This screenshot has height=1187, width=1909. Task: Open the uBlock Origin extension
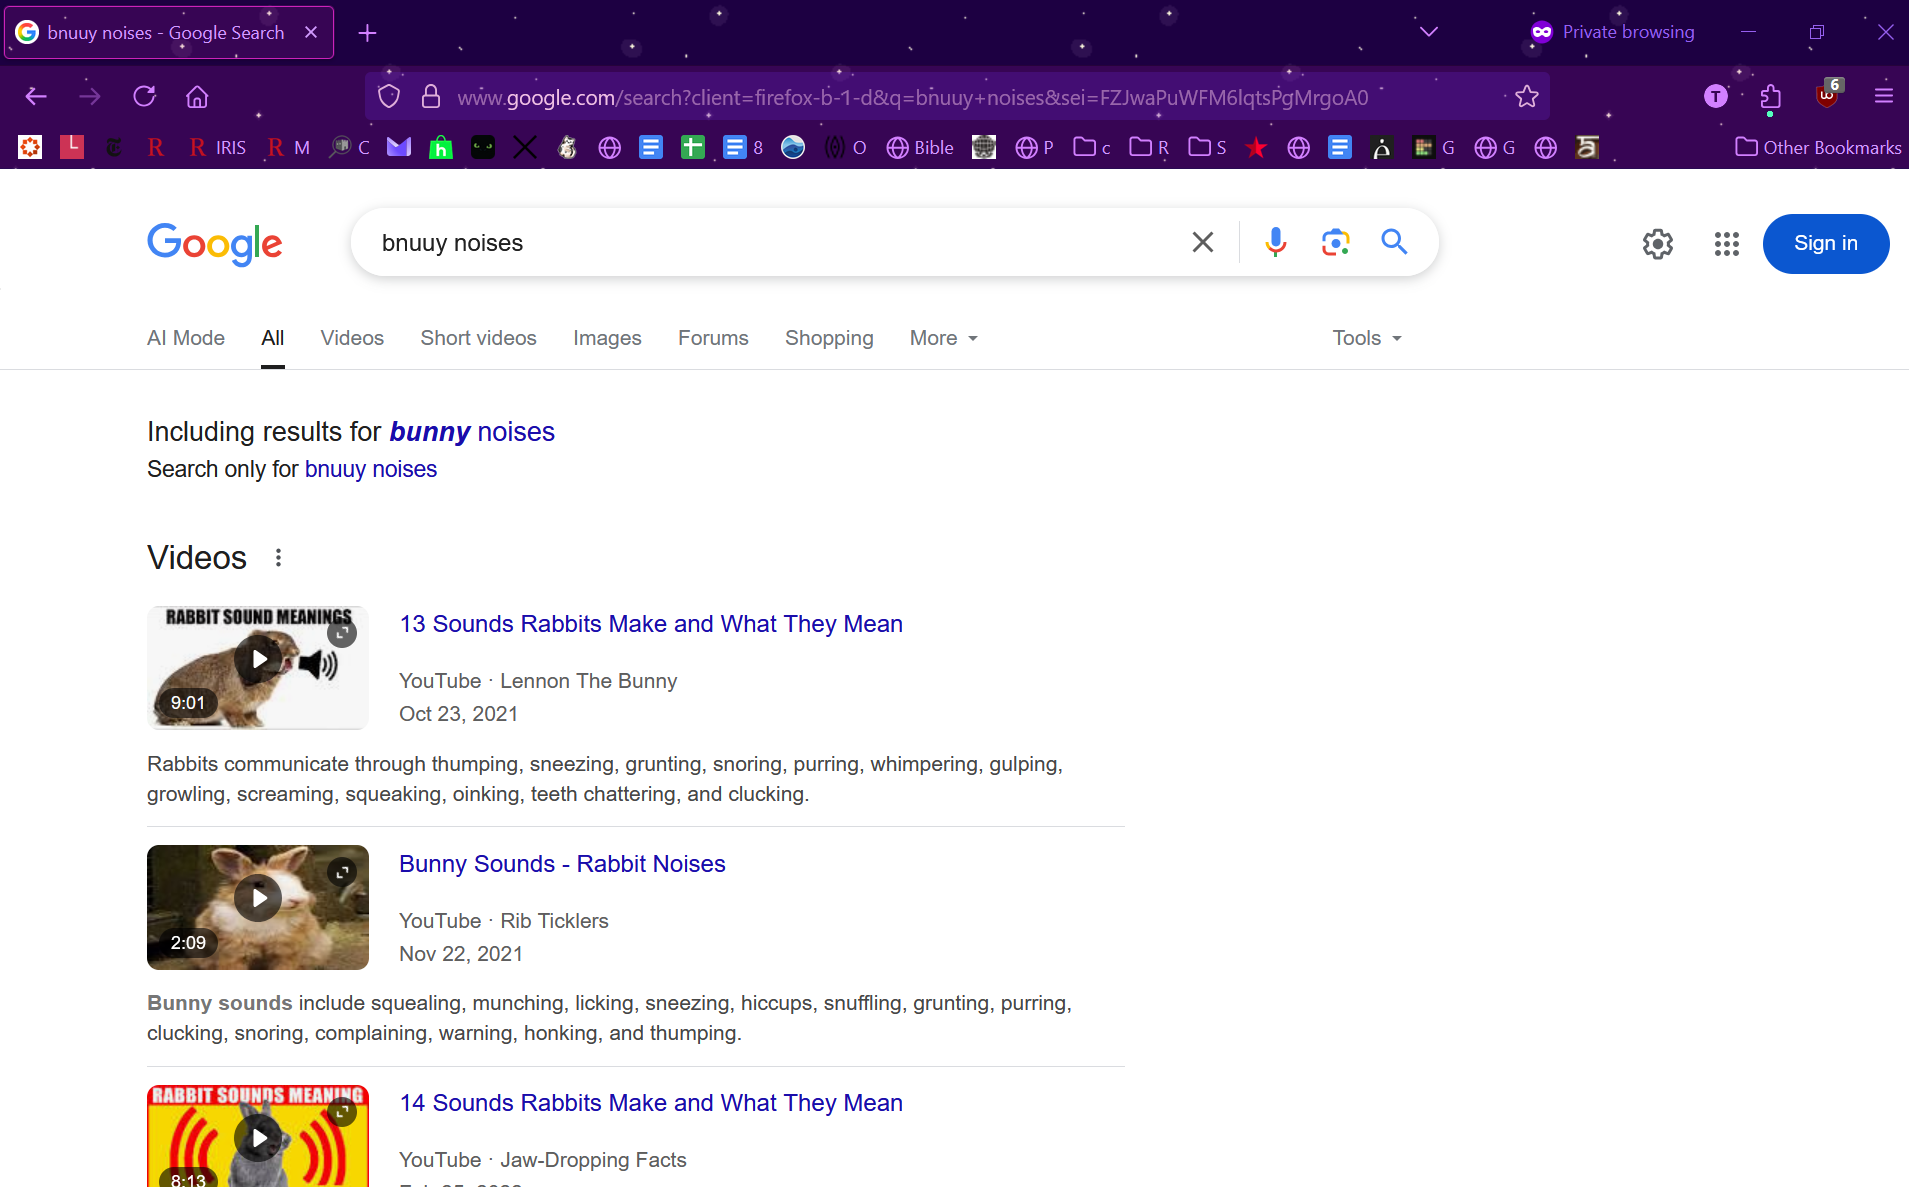point(1828,95)
